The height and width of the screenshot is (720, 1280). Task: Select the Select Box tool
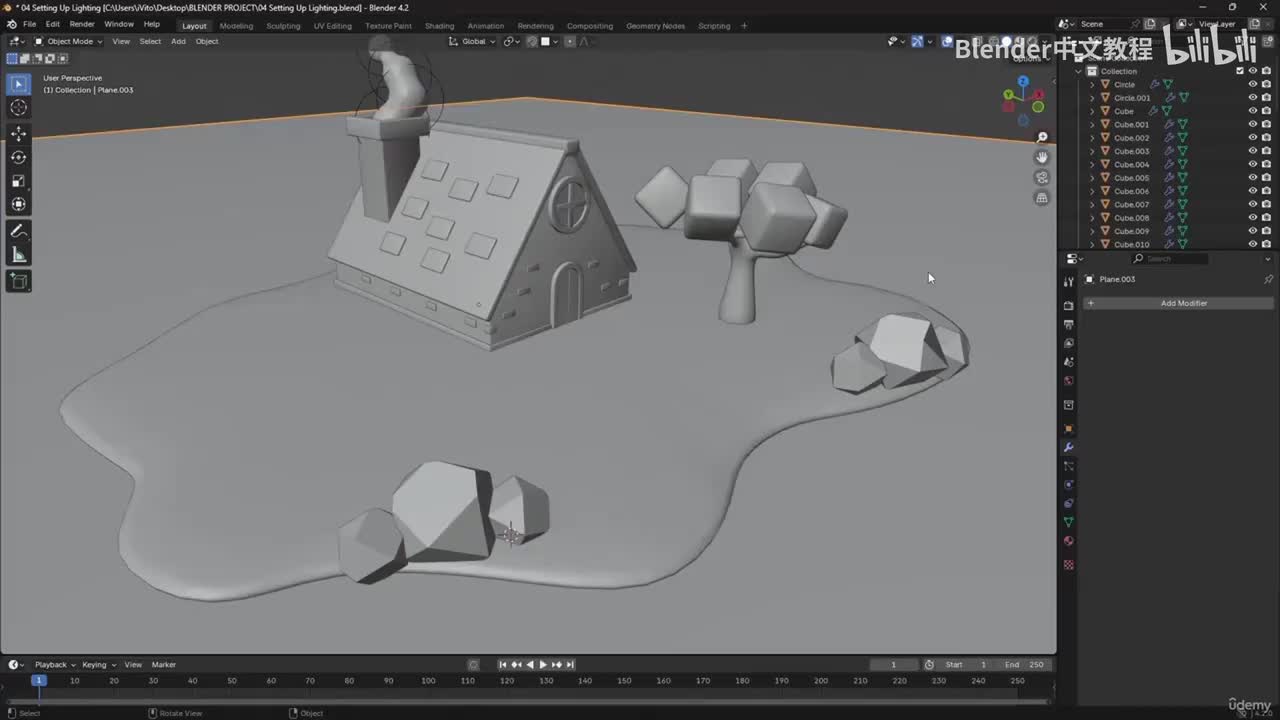[18, 84]
